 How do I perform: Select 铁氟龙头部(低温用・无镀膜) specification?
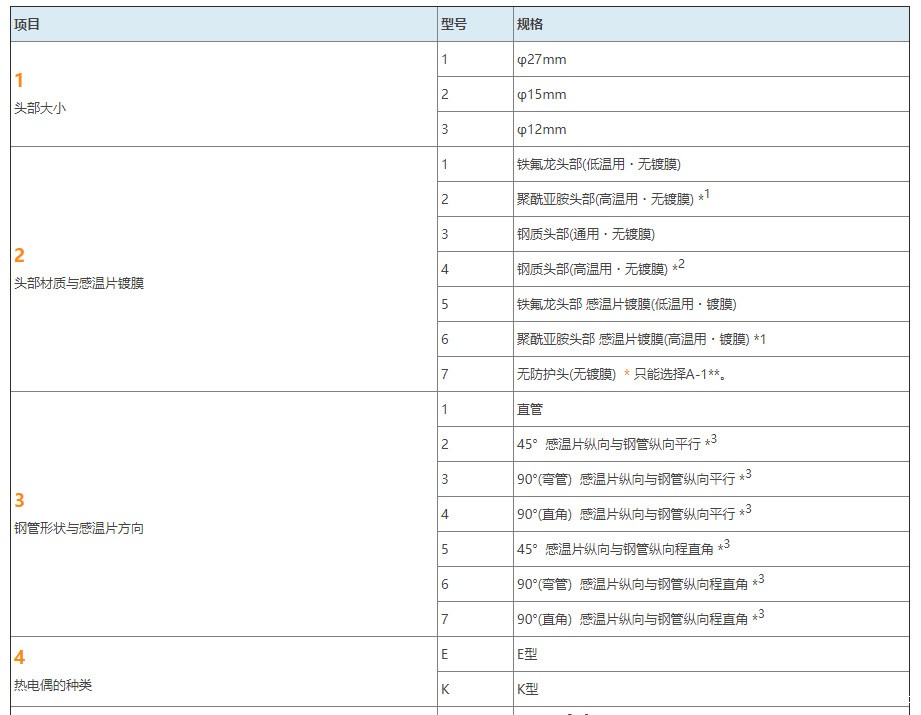[598, 164]
